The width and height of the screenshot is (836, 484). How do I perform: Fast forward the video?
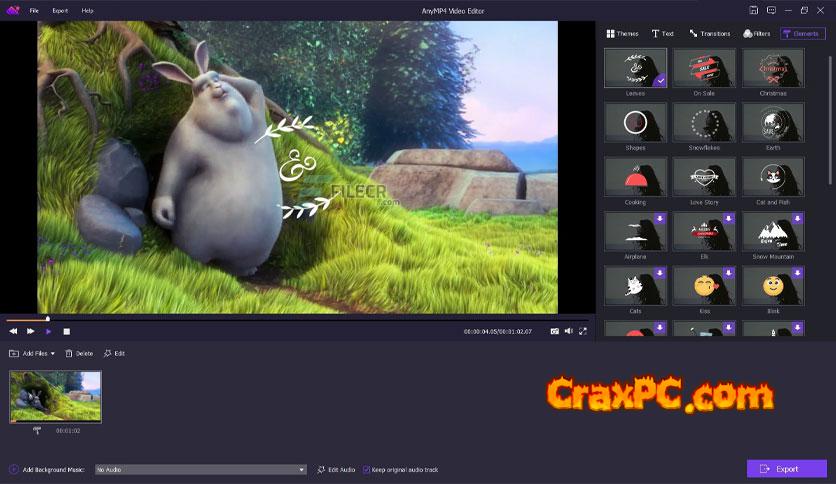click(x=30, y=331)
